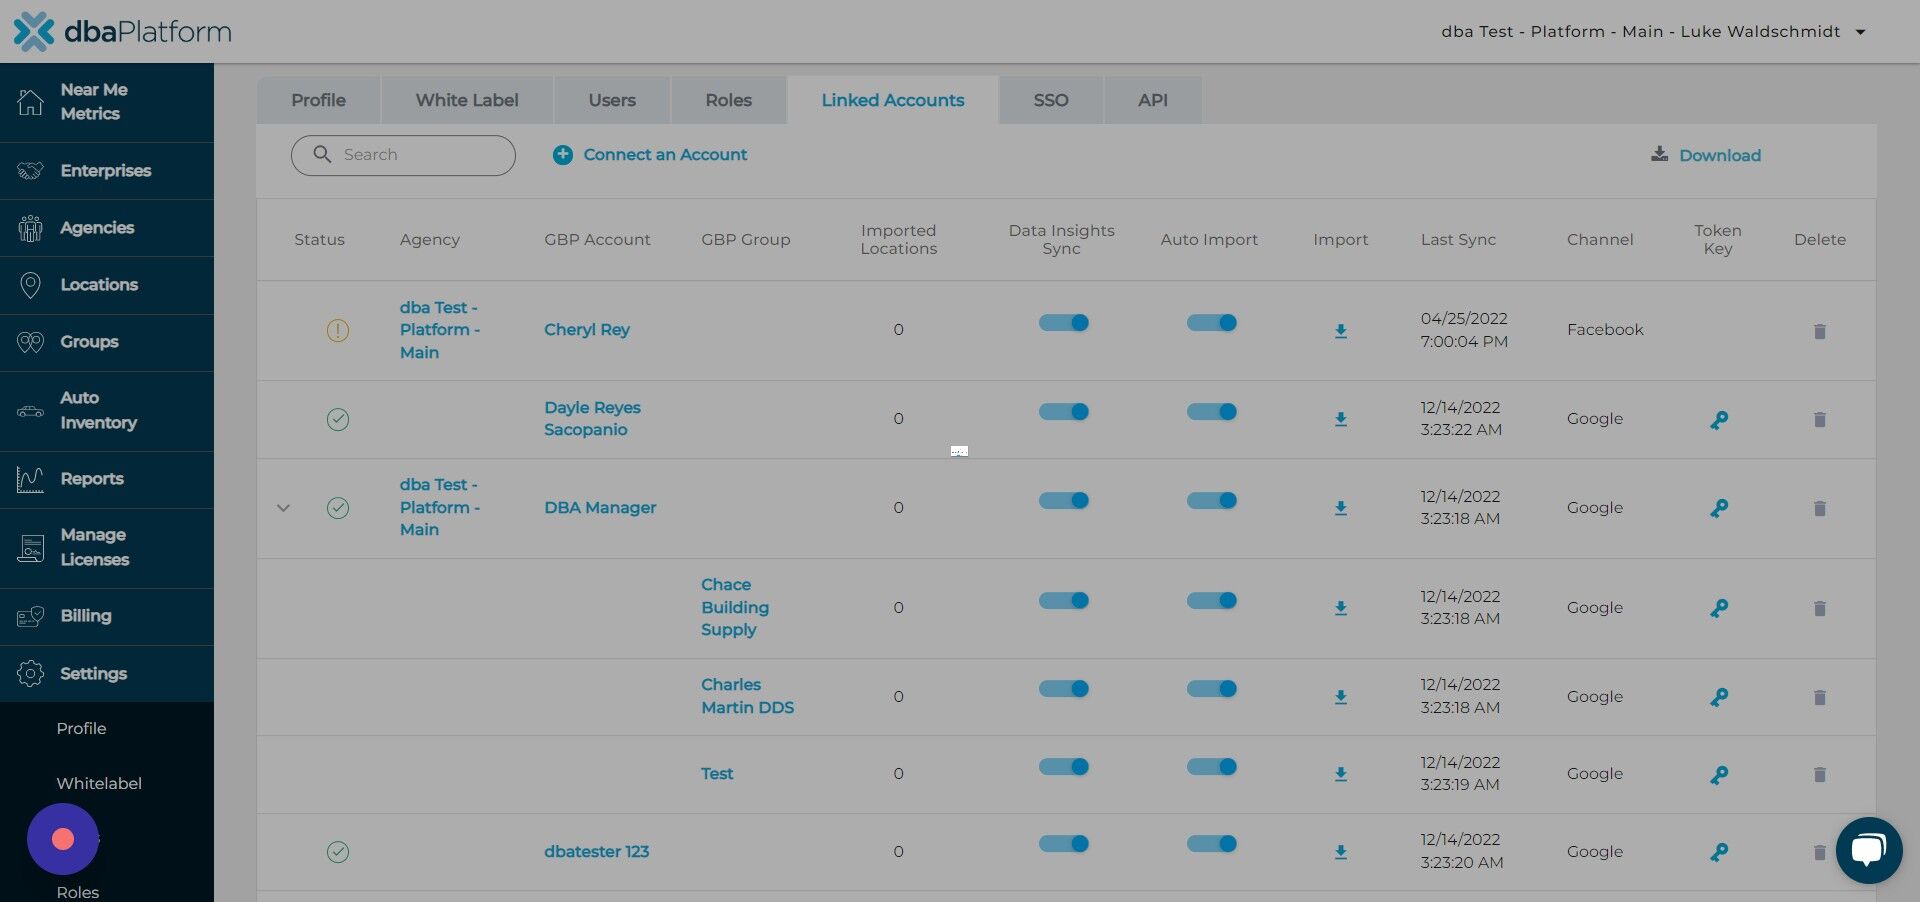
Task: Open the chat support bubble
Action: 1869,851
